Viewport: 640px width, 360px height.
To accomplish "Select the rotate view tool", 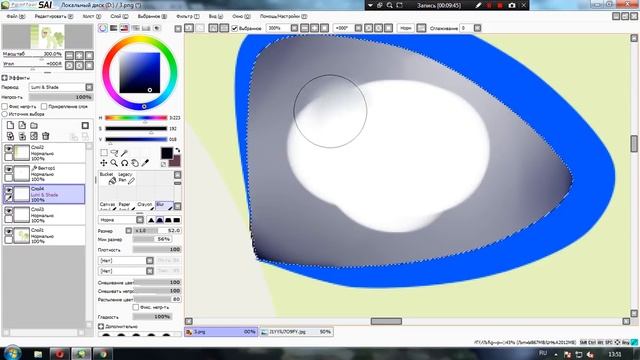I will pyautogui.click(x=124, y=163).
